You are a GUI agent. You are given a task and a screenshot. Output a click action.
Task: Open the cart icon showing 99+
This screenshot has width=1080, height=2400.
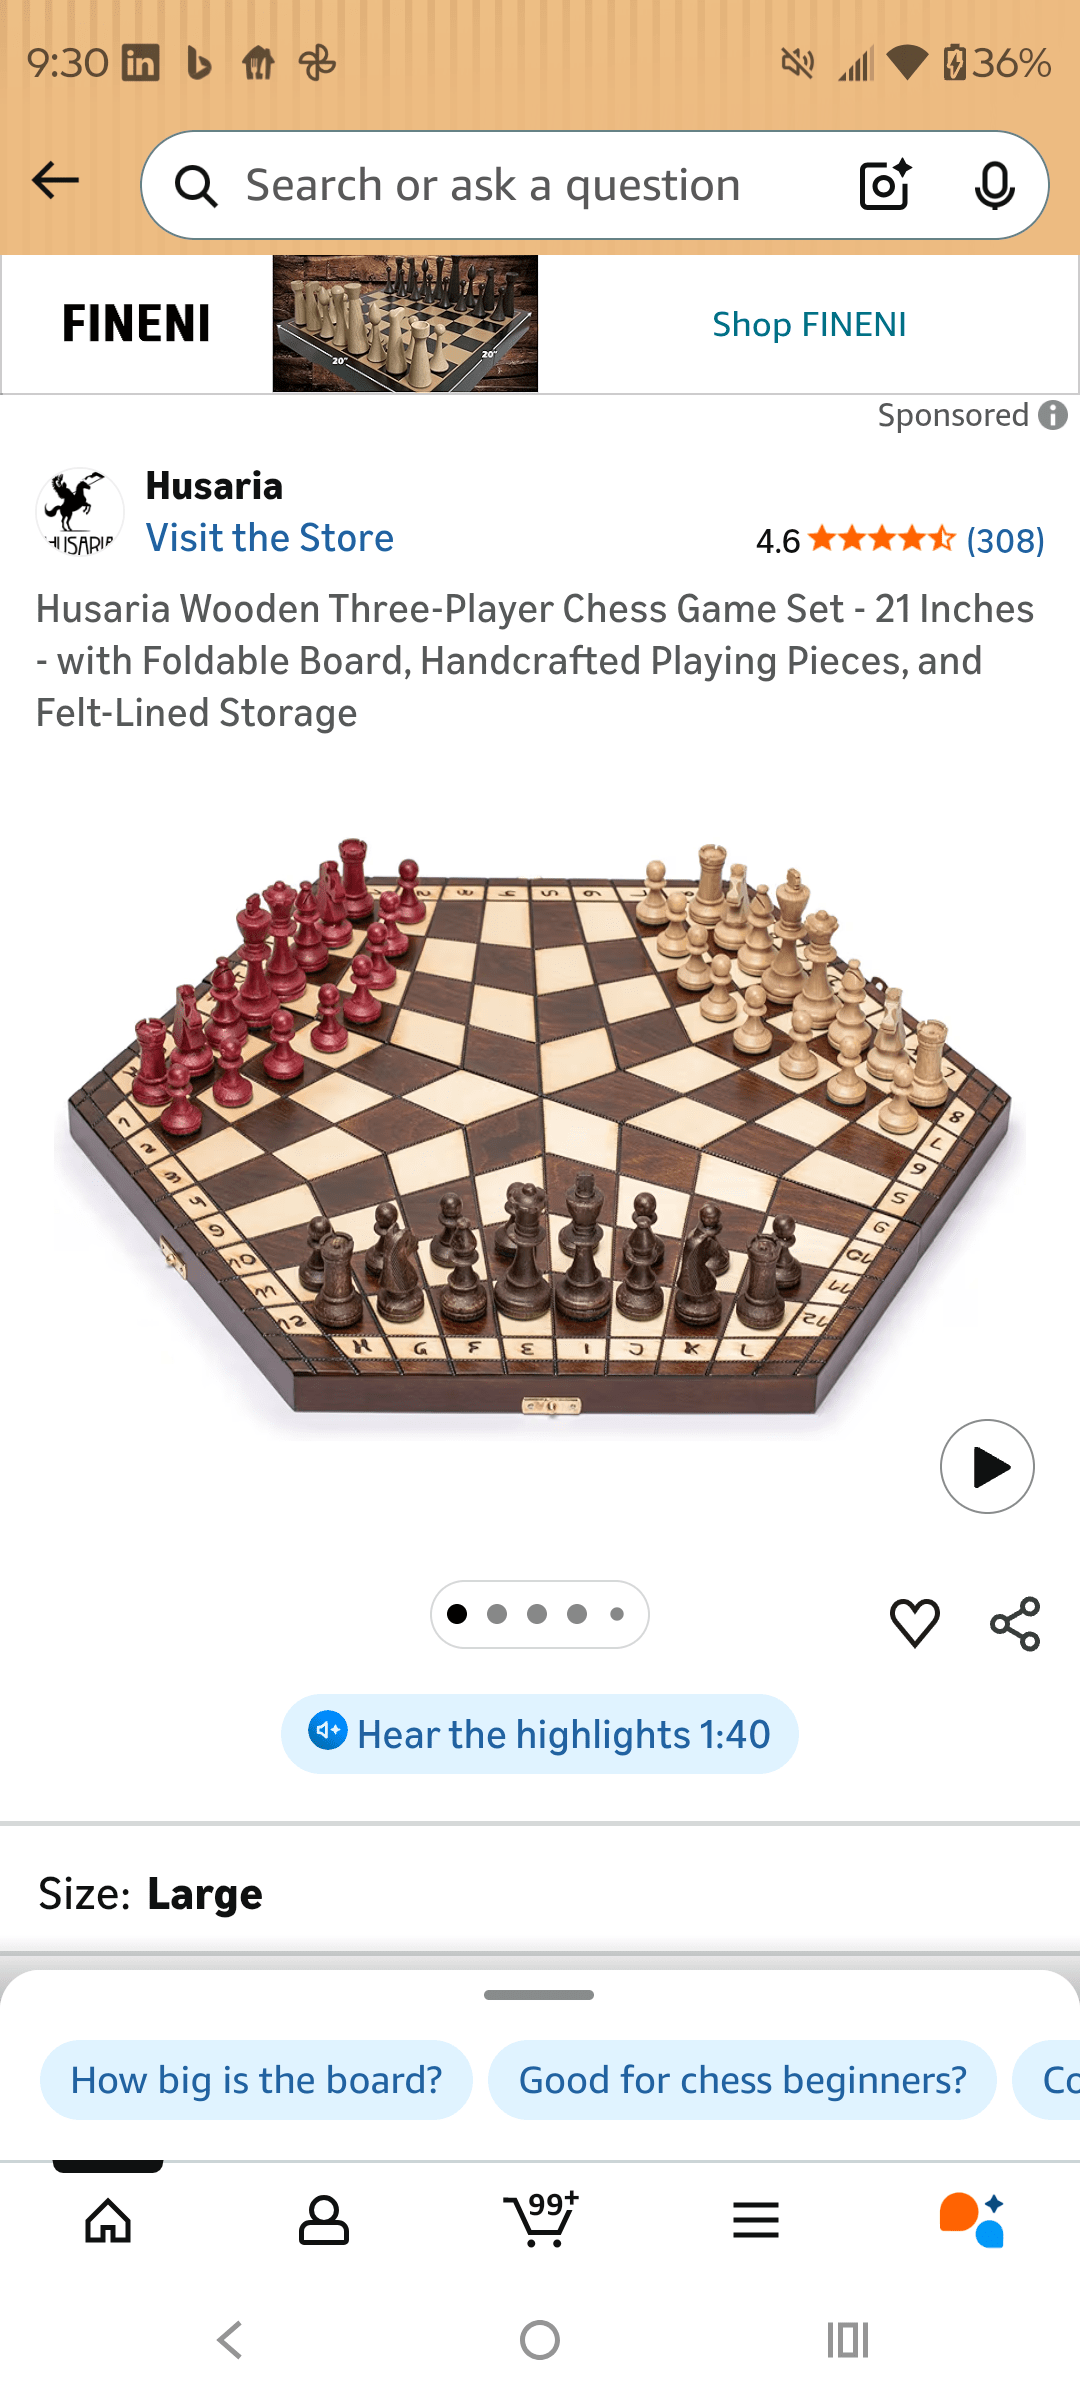pyautogui.click(x=540, y=2219)
